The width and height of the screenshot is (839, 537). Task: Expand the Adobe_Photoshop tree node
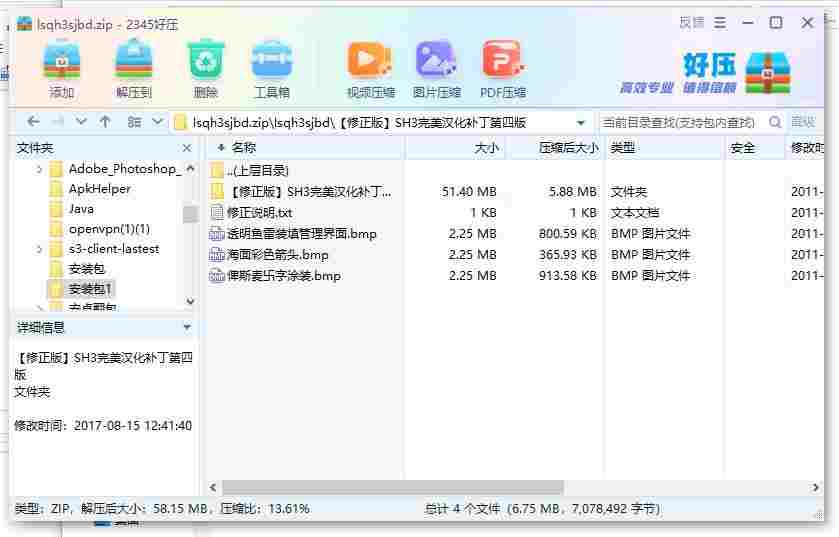pyautogui.click(x=39, y=170)
